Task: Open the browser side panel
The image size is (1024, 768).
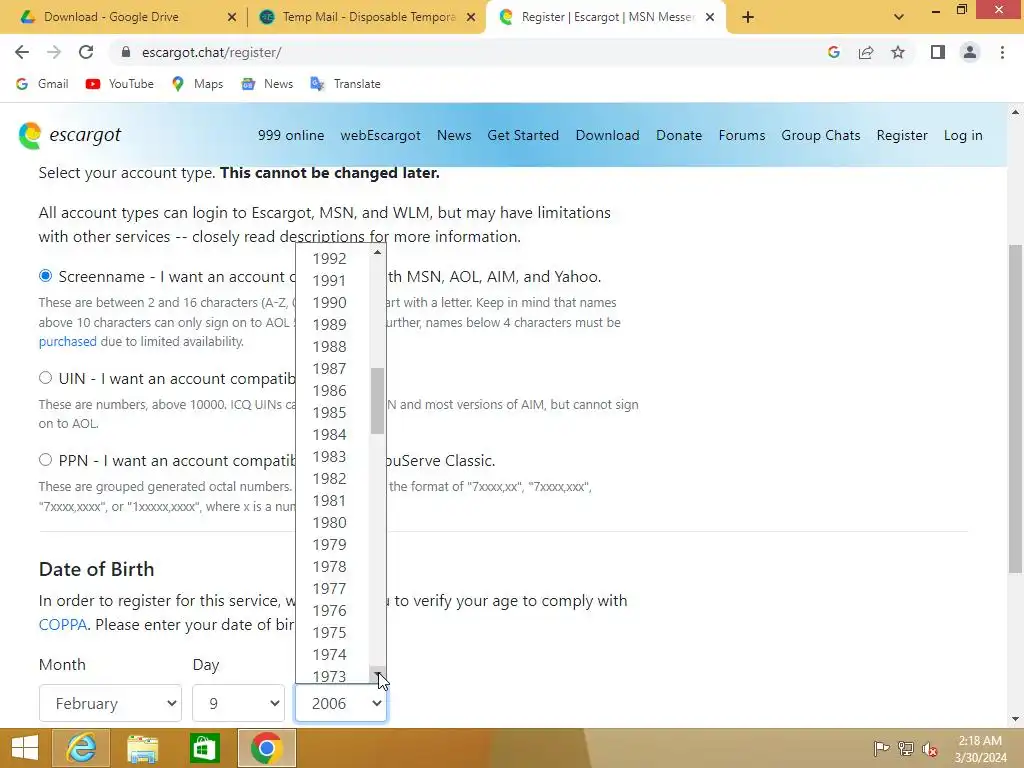Action: 938,52
